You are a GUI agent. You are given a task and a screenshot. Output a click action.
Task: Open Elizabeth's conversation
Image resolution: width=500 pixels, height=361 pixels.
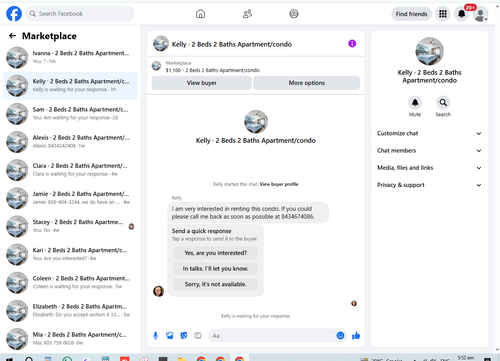click(70, 311)
